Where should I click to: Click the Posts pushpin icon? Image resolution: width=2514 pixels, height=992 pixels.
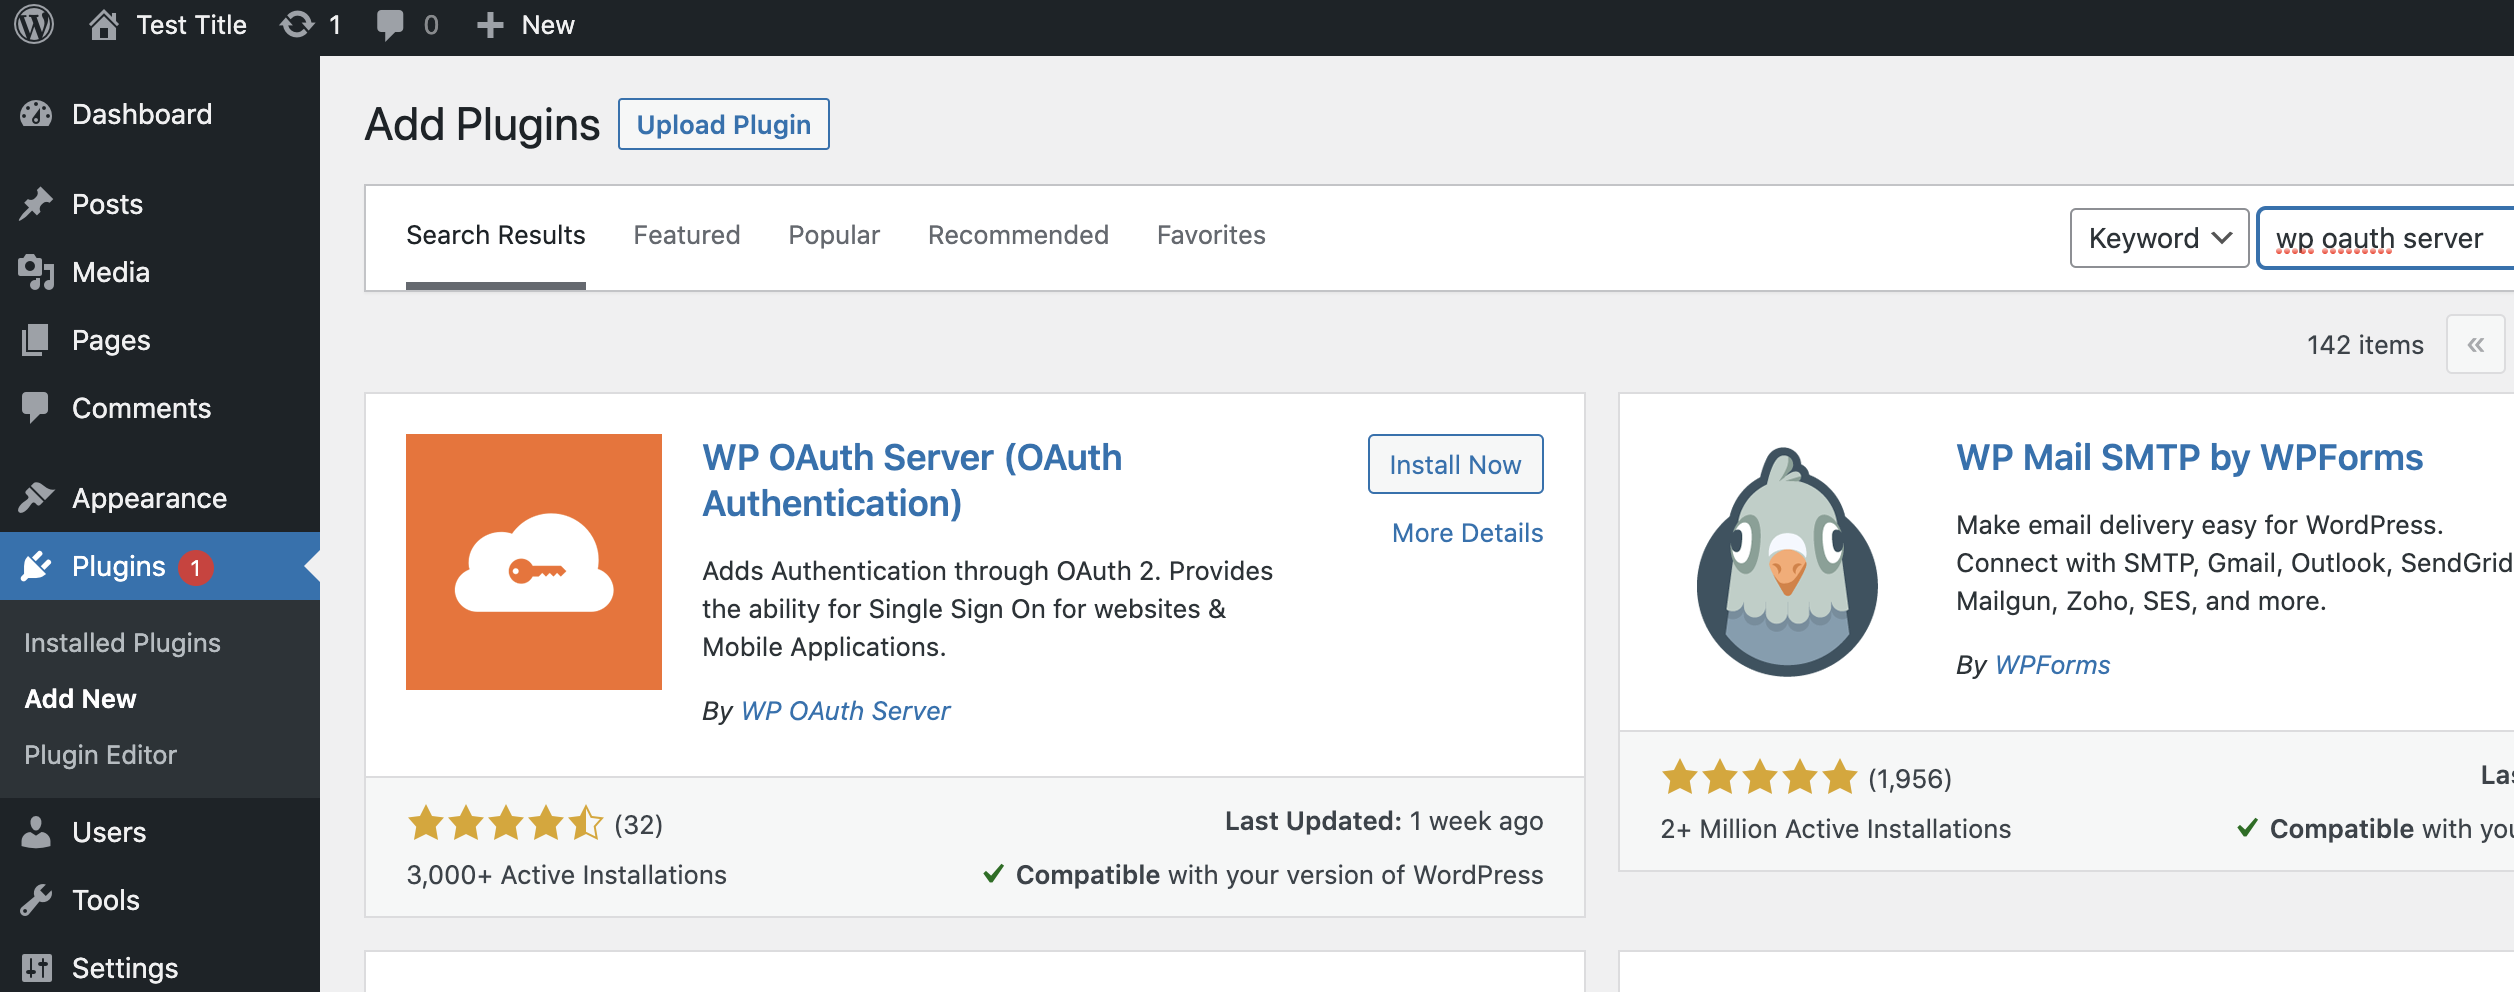click(x=36, y=204)
